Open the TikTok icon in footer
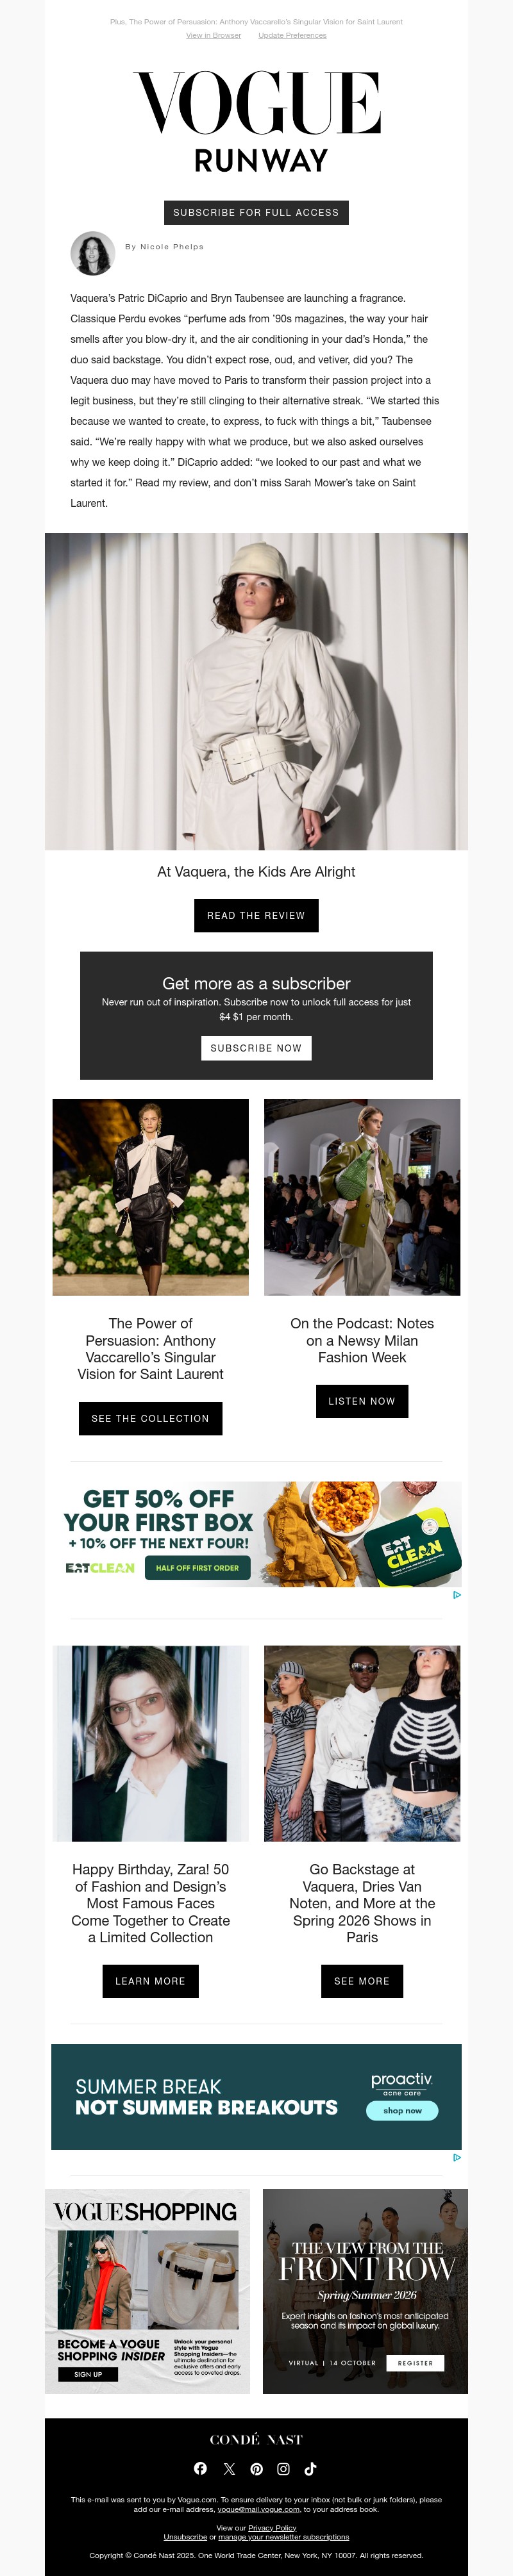 point(311,2468)
